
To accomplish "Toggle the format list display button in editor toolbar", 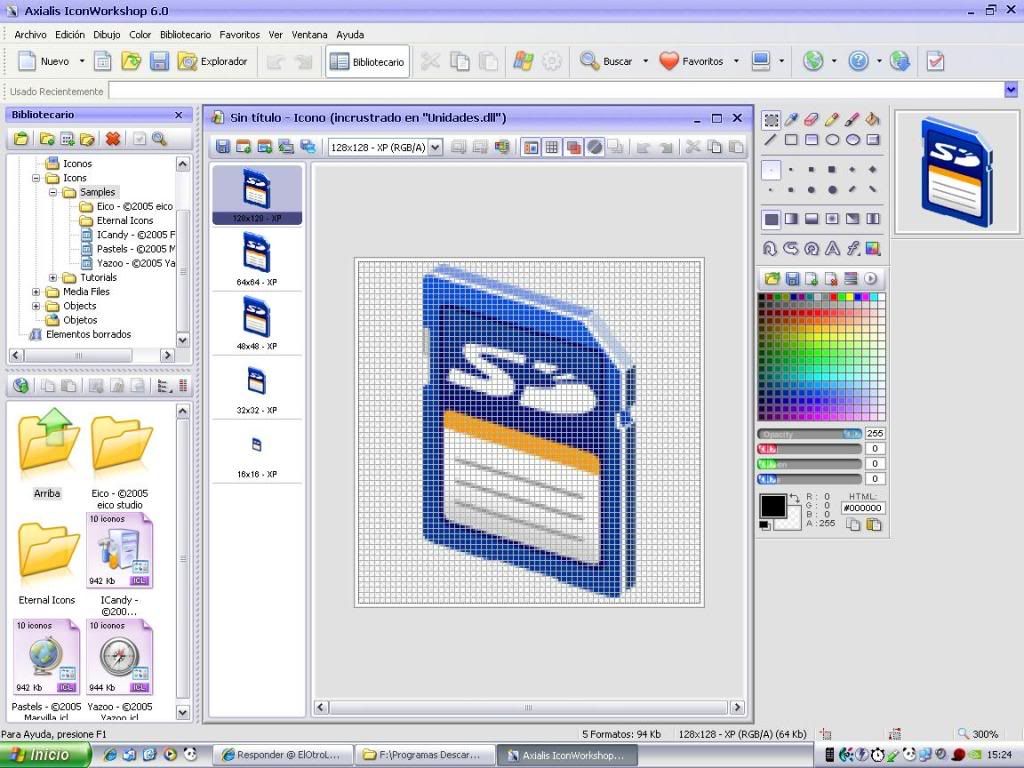I will click(531, 147).
